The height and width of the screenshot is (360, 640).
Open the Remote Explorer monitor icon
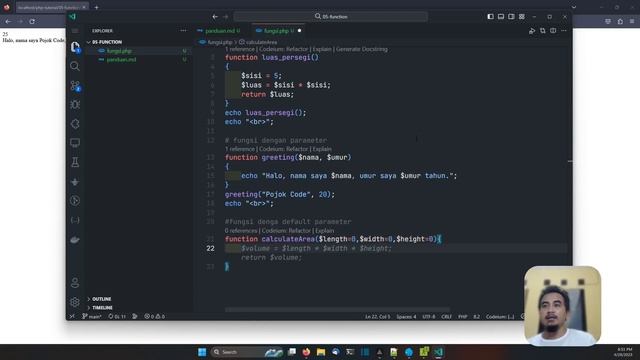tap(75, 143)
